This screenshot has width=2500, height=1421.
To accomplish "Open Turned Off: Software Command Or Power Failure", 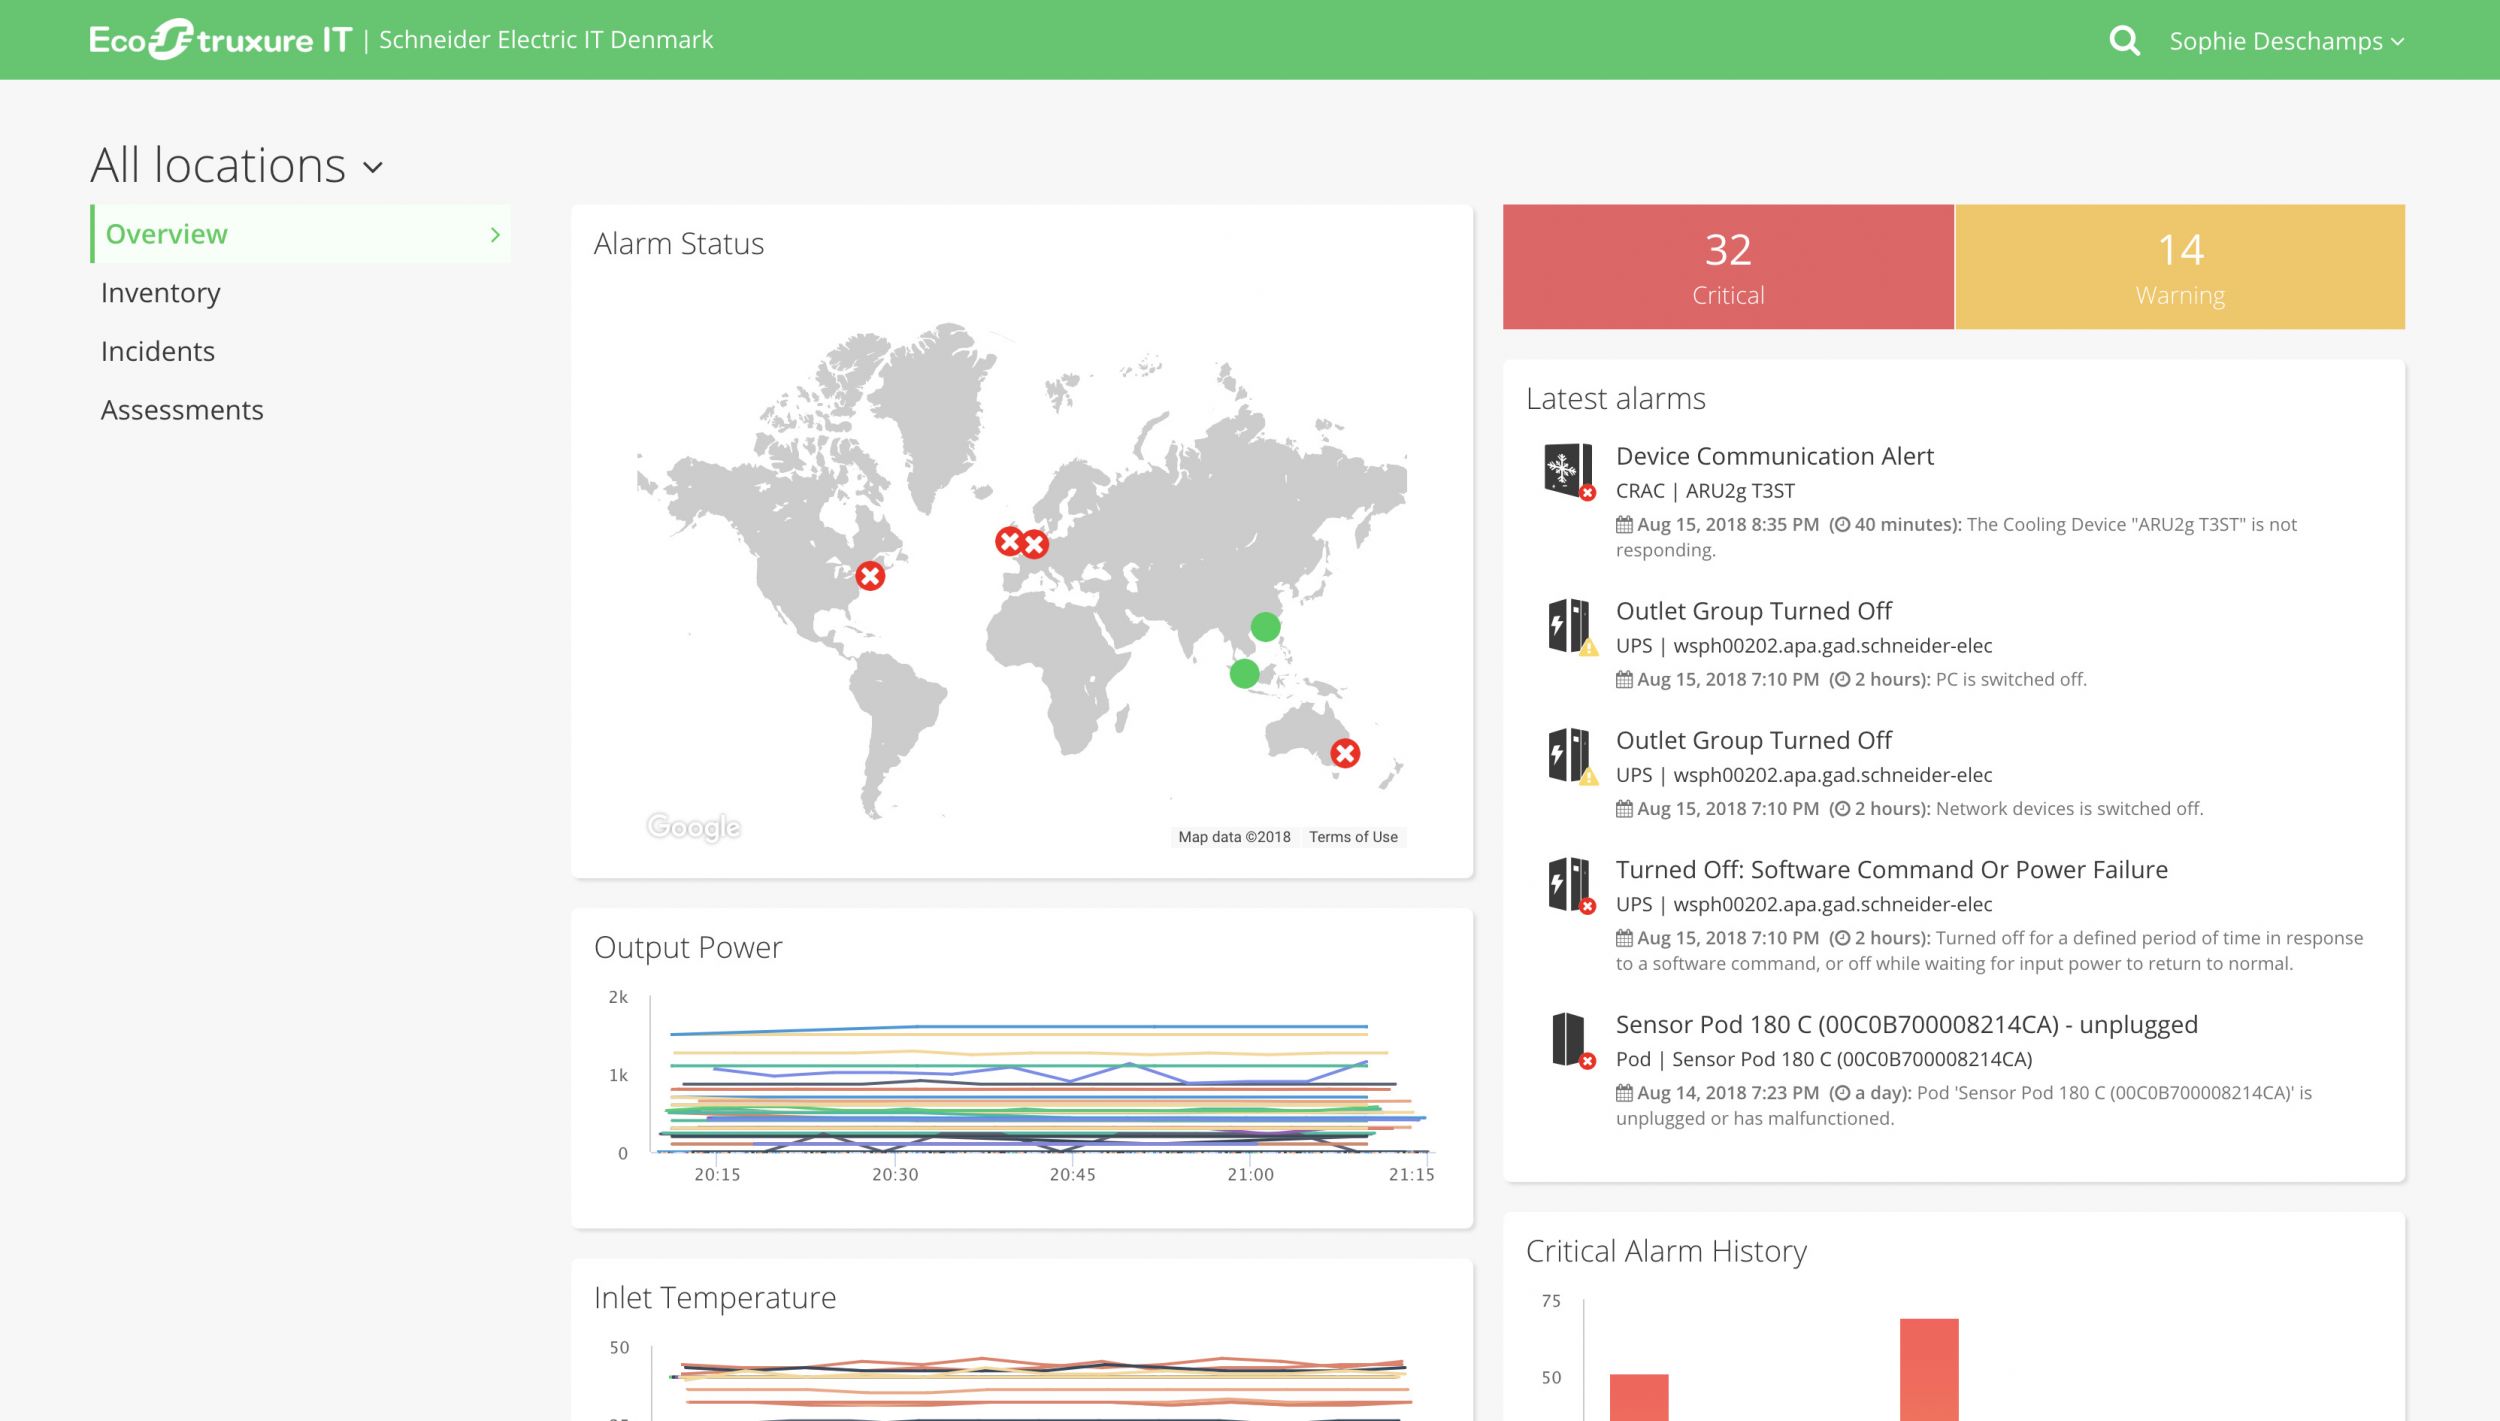I will (x=1891, y=869).
